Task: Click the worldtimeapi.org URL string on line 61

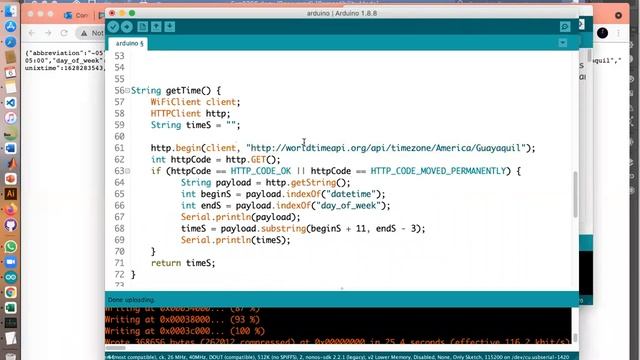Action: pyautogui.click(x=386, y=148)
